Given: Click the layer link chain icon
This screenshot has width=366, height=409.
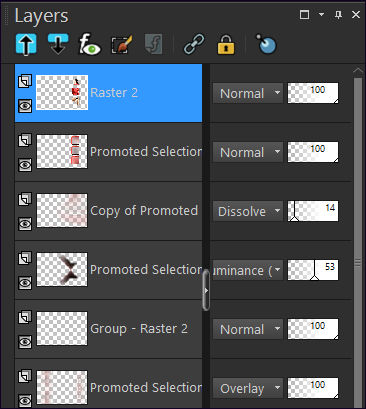Looking at the screenshot, I should [194, 44].
